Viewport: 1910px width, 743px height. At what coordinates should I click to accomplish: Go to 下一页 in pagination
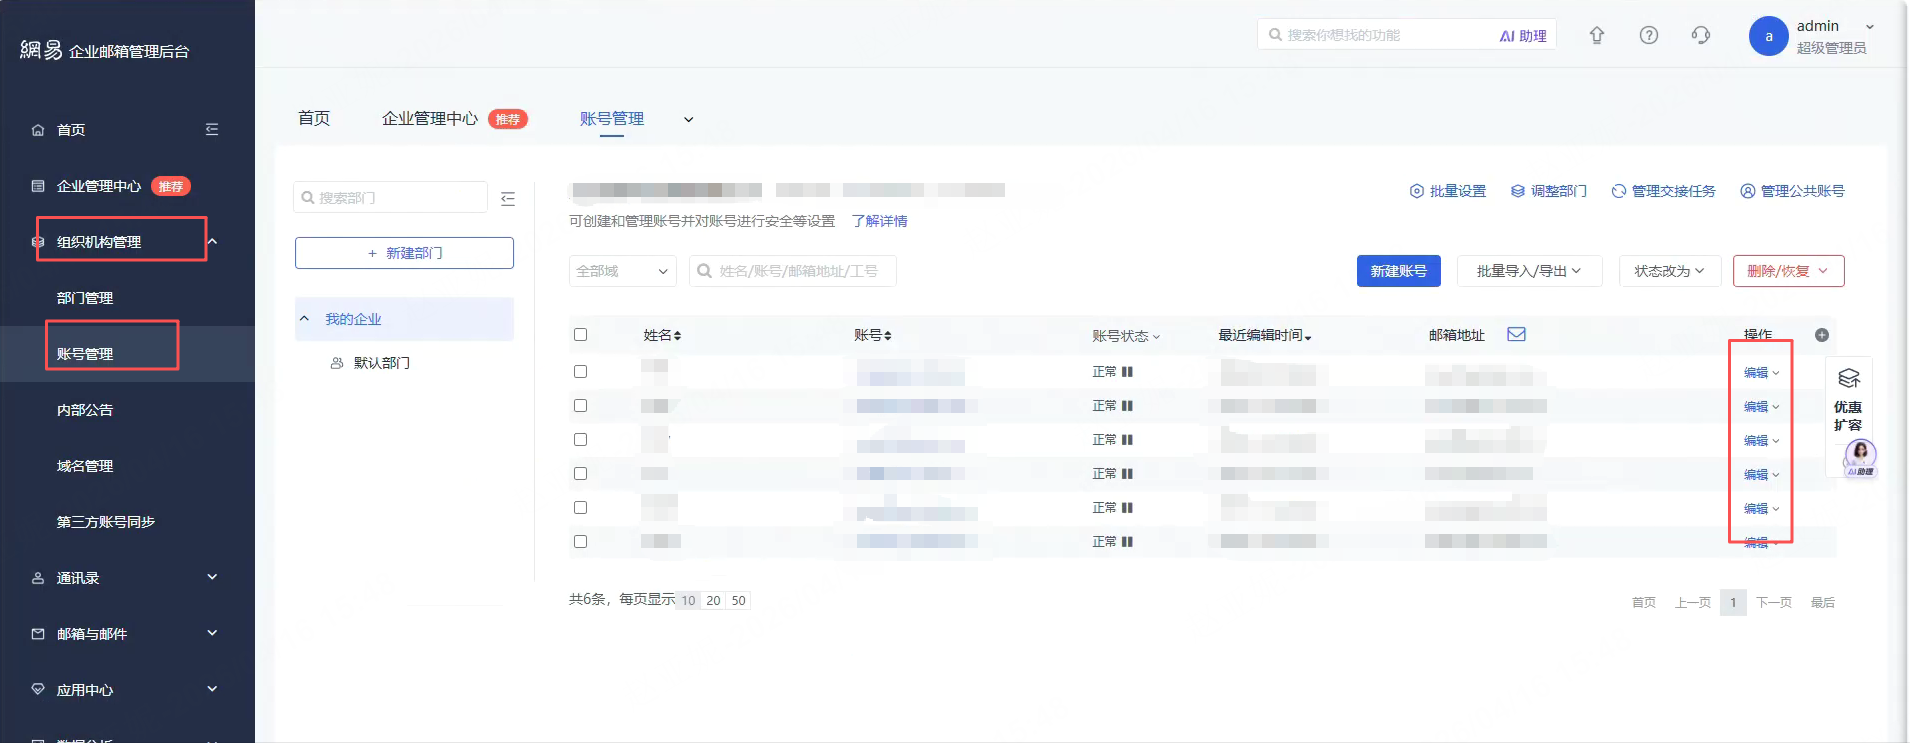tap(1773, 602)
